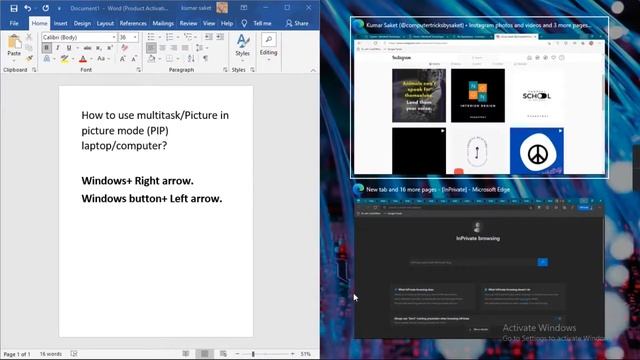Increase font size with grow icon
Screen dimensions: 640x360
(x=122, y=59)
